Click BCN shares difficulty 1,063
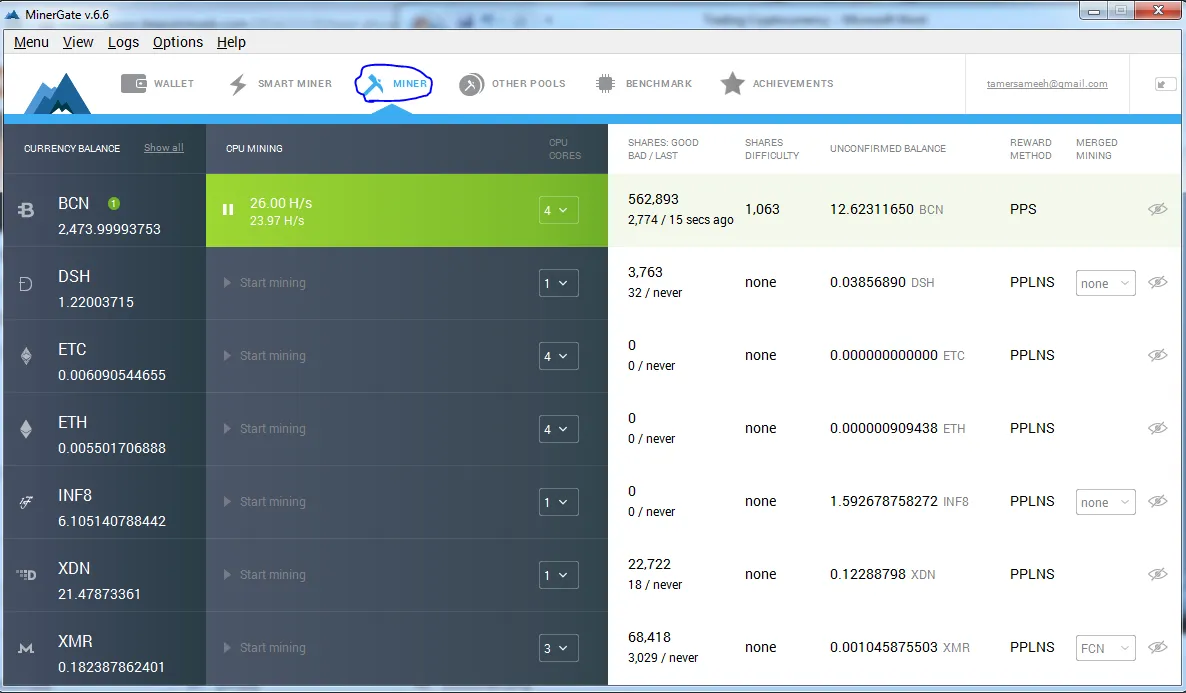The image size is (1186, 693). [x=762, y=210]
